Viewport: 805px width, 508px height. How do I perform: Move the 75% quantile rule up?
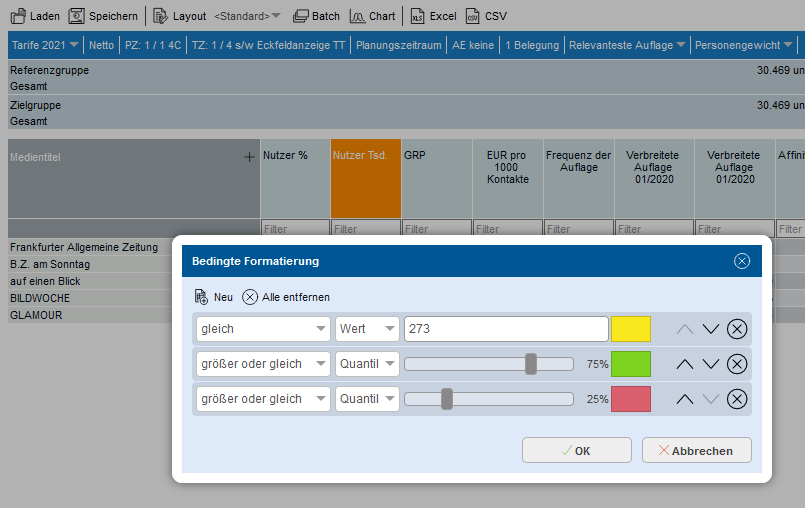tap(685, 364)
